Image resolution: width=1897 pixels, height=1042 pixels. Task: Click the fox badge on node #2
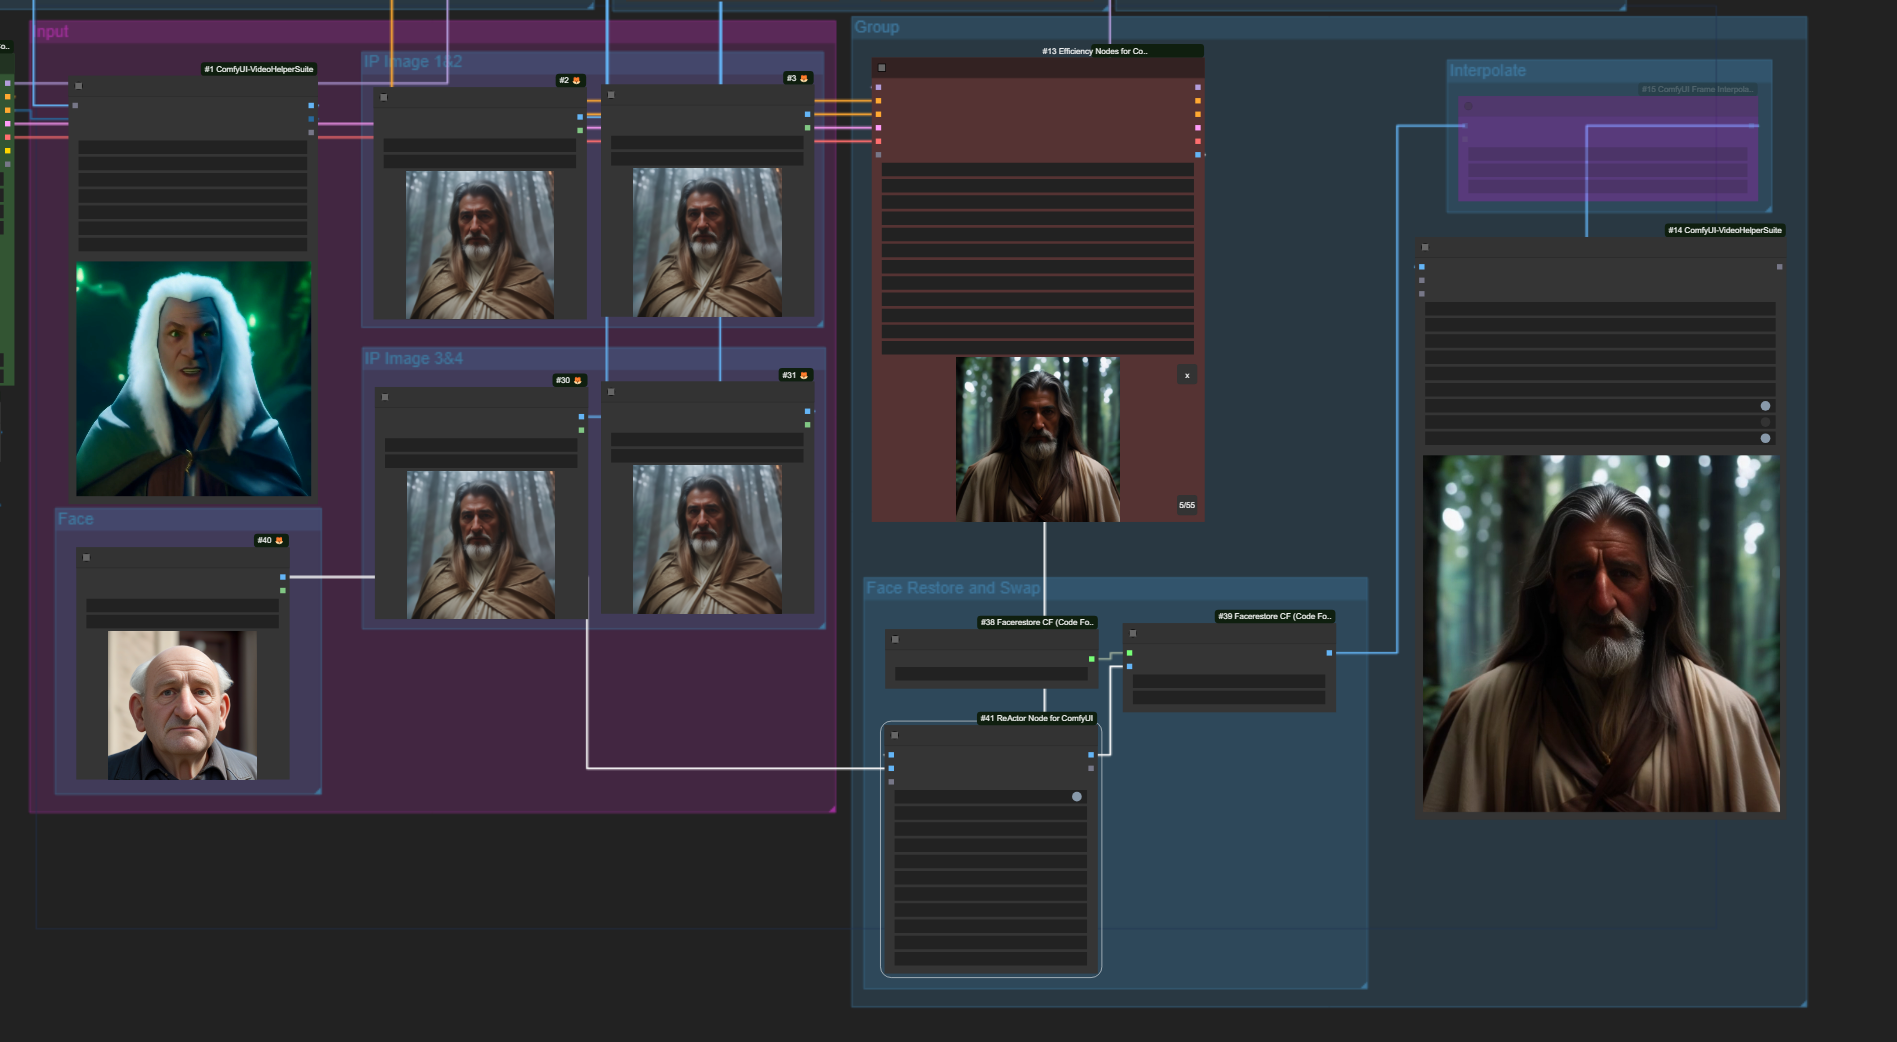pyautogui.click(x=576, y=81)
